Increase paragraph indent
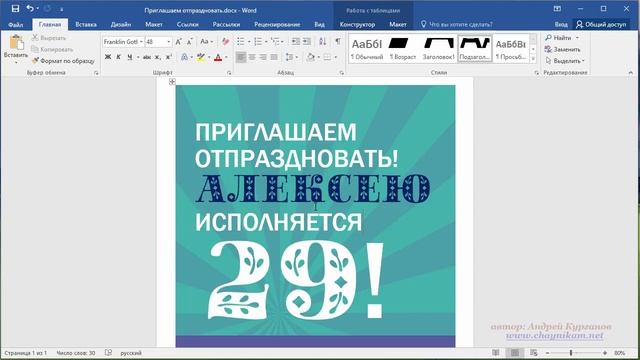640x360 pixels. [x=307, y=42]
